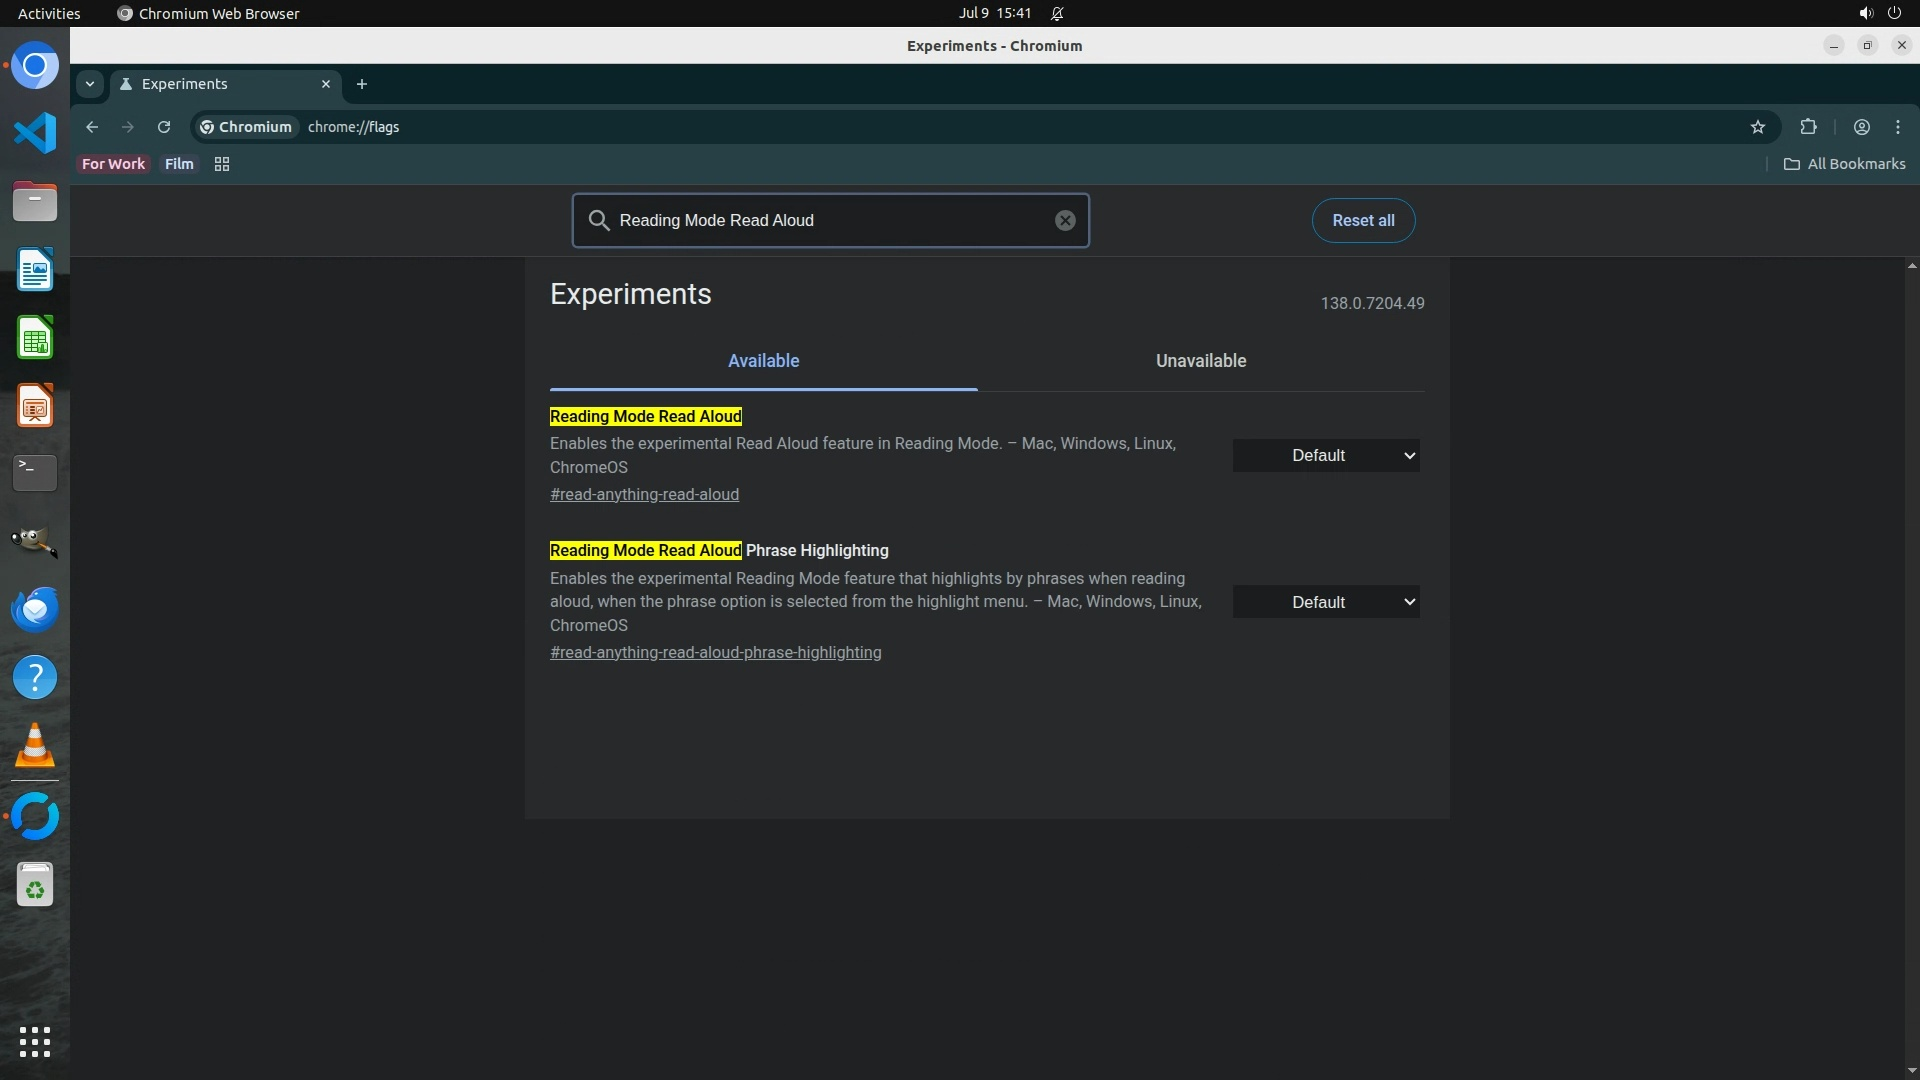Image resolution: width=1920 pixels, height=1080 pixels.
Task: Open the For Work bookmark folder
Action: [x=113, y=164]
